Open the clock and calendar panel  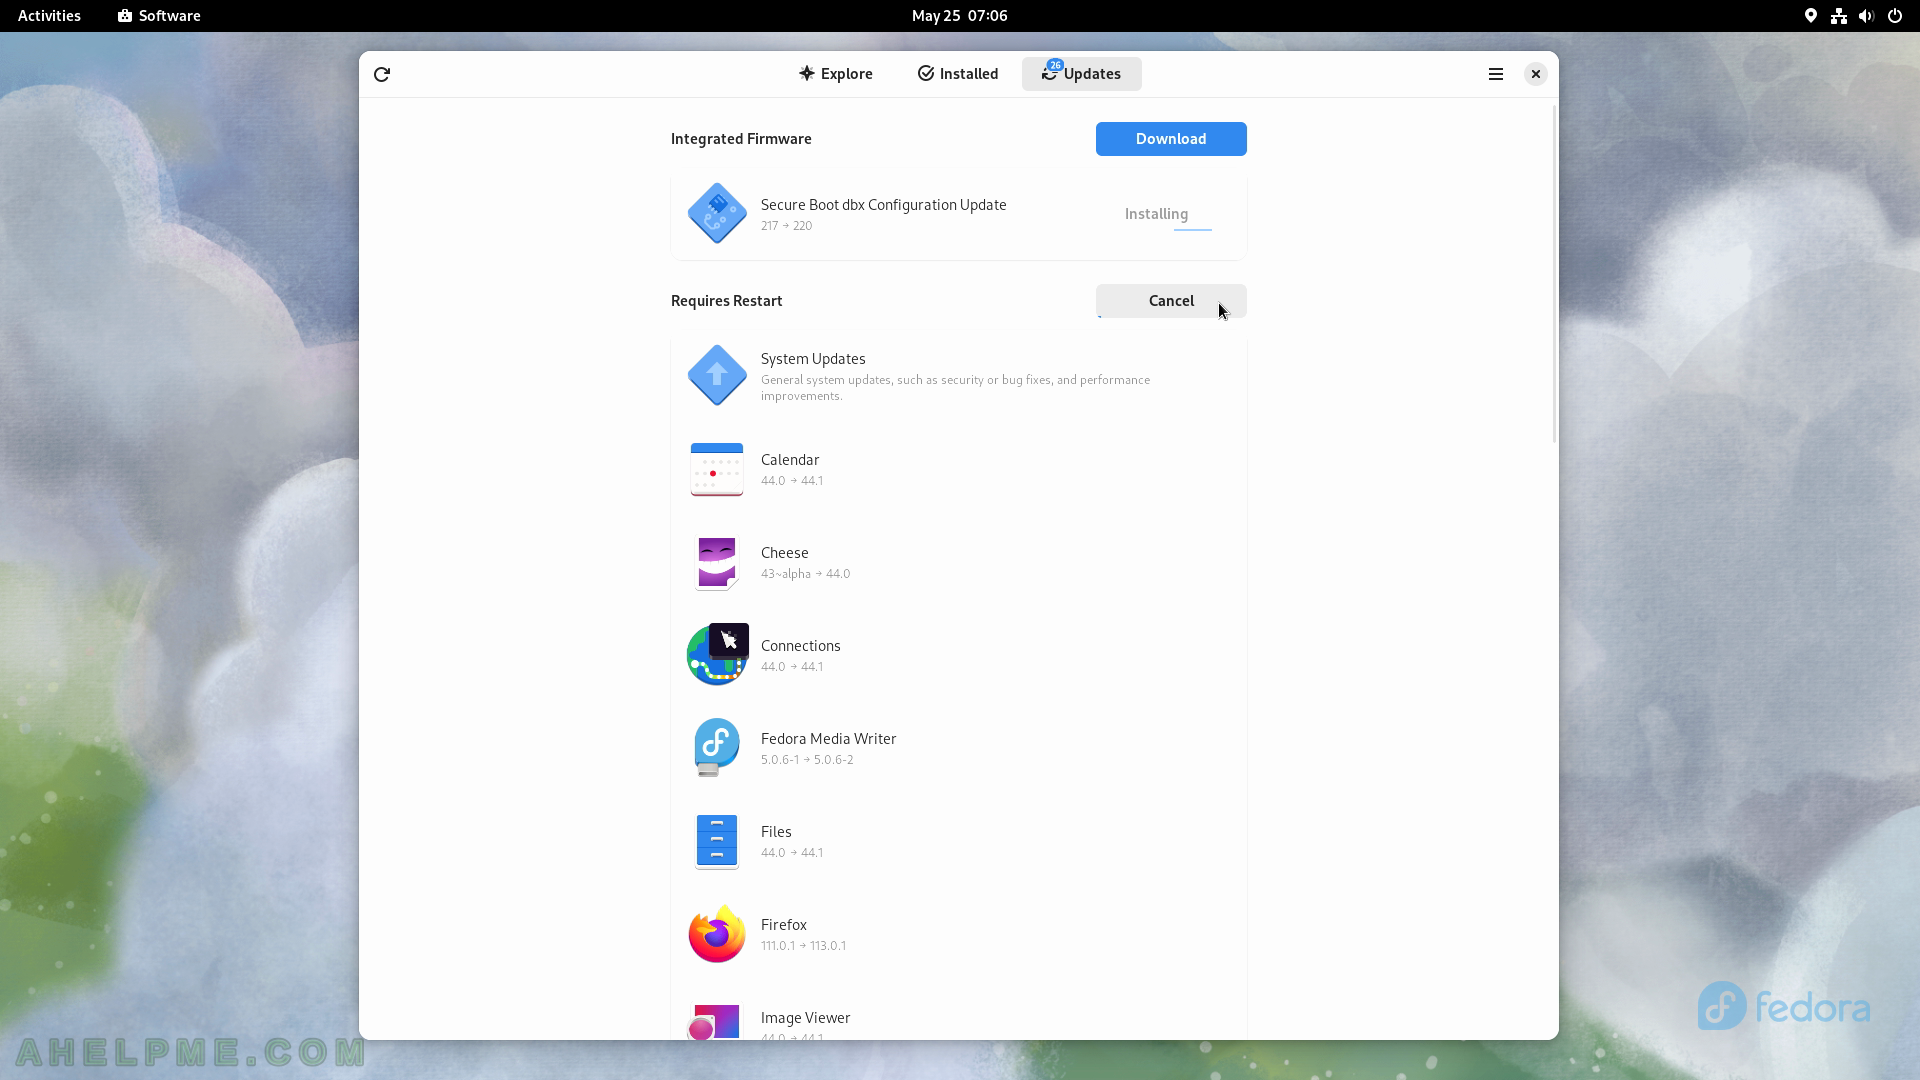[960, 16]
